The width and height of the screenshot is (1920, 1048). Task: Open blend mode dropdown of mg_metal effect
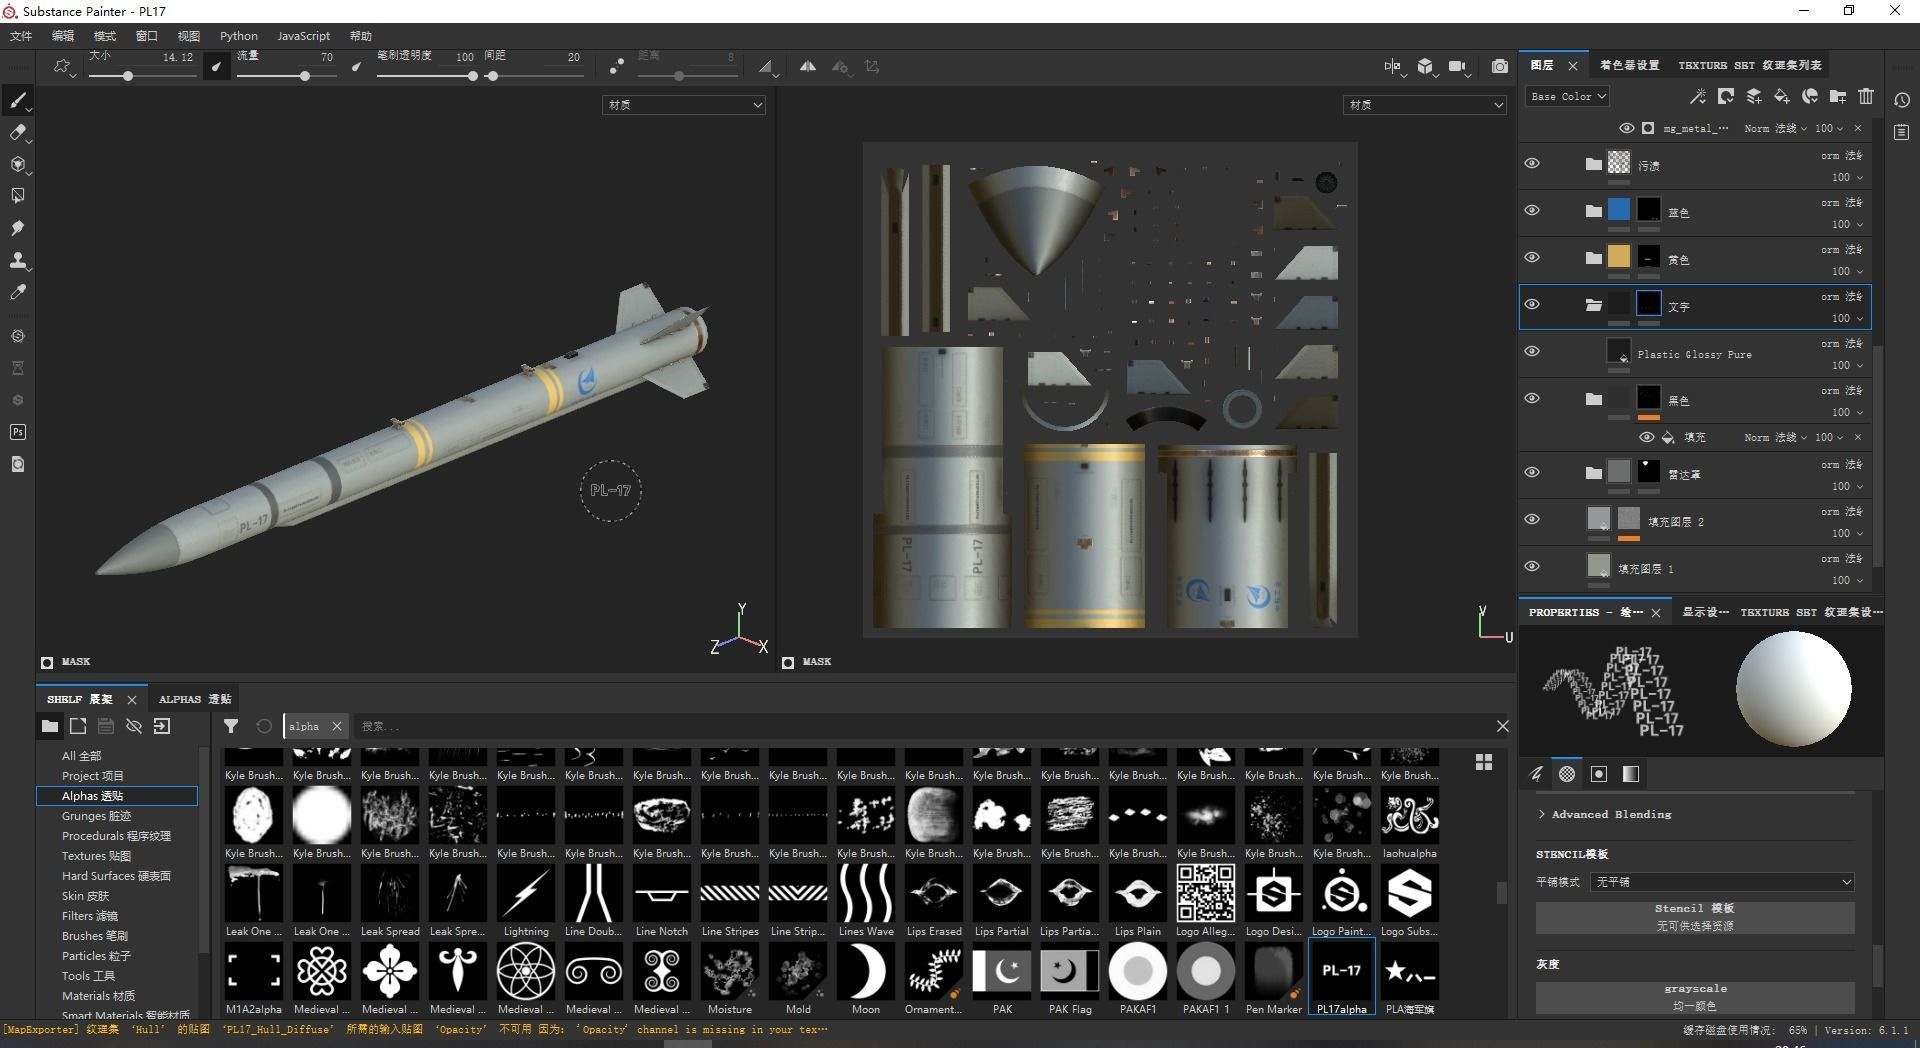click(x=1775, y=128)
